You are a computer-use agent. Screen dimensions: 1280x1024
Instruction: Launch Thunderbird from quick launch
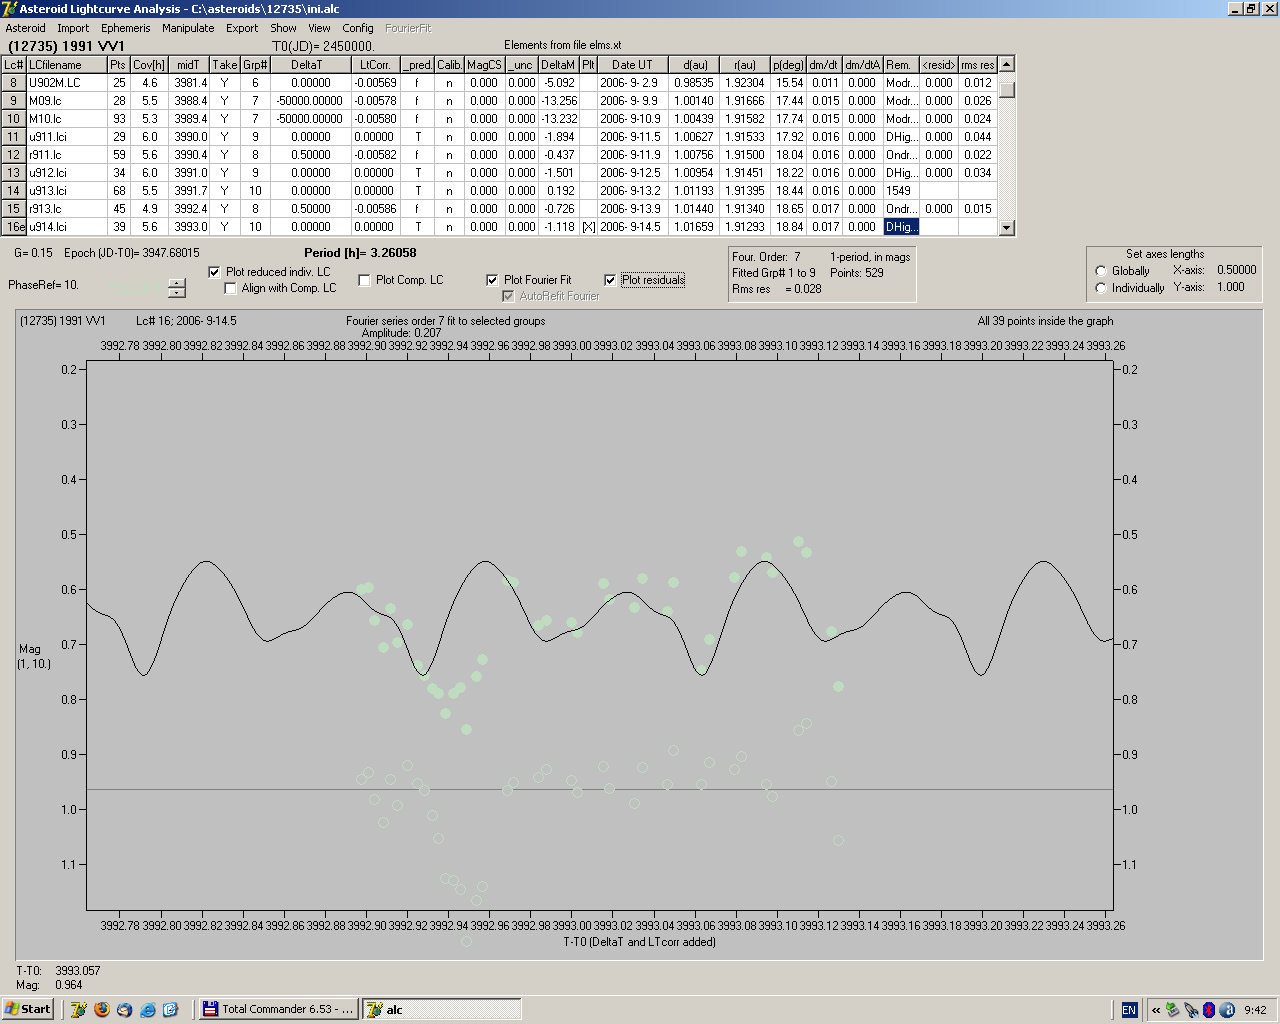click(124, 1010)
